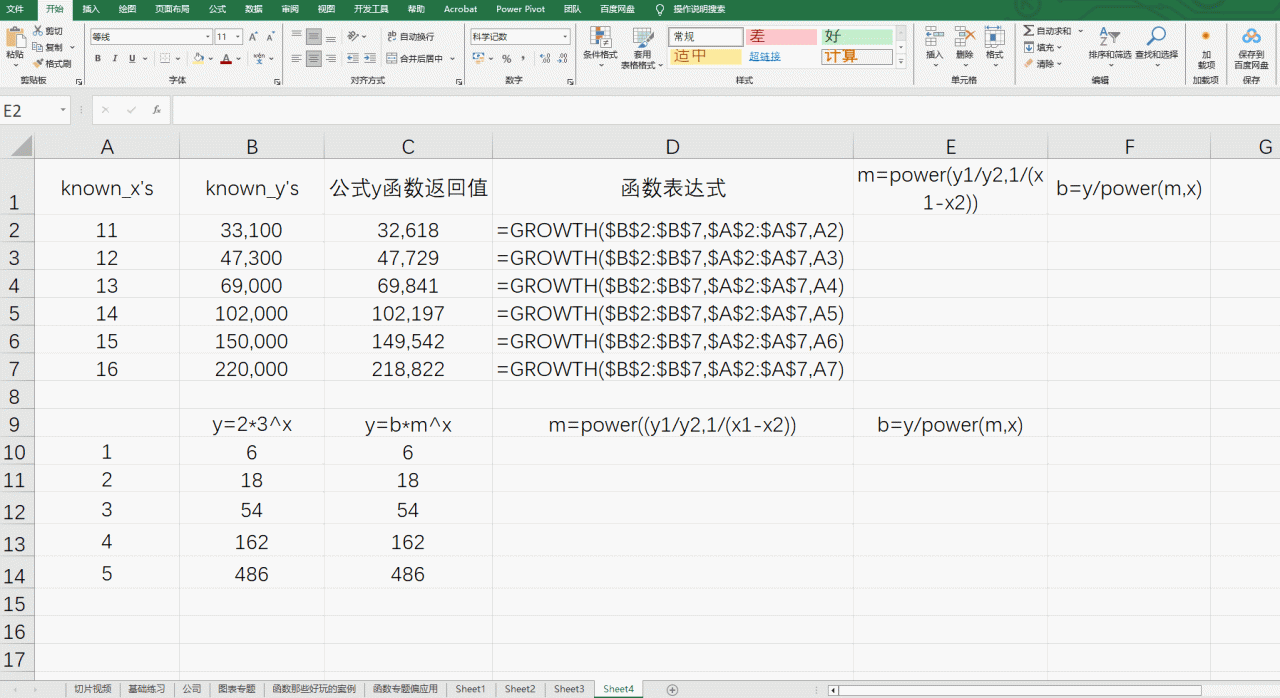This screenshot has height=698, width=1280.
Task: Open the number format dropdown (科学记数)
Action: point(565,37)
